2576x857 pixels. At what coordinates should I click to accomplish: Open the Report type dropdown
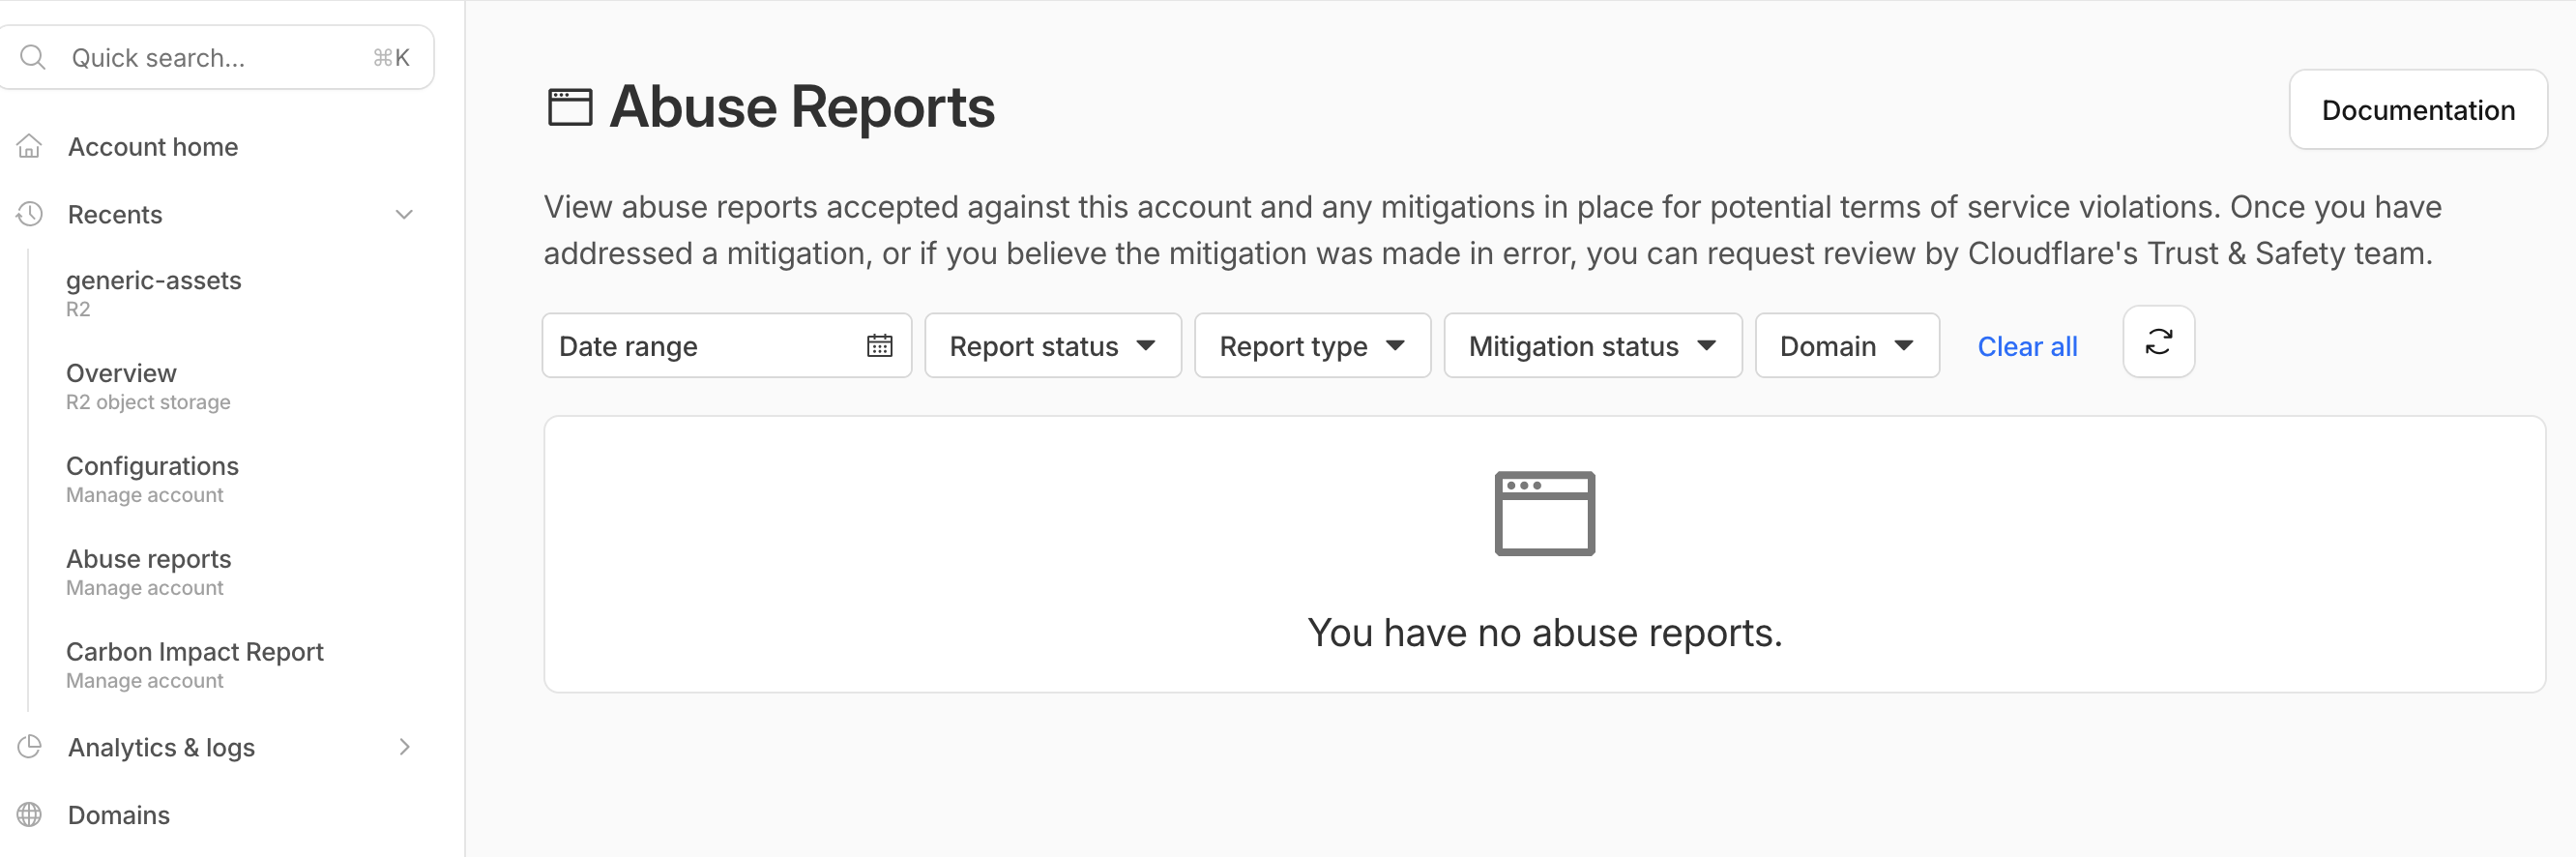coord(1311,346)
